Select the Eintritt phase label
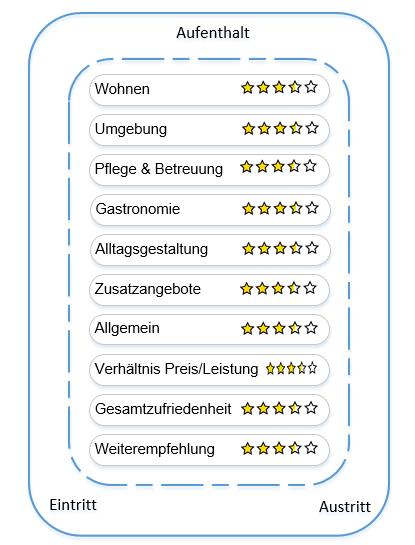The width and height of the screenshot is (415, 545). click(x=73, y=505)
